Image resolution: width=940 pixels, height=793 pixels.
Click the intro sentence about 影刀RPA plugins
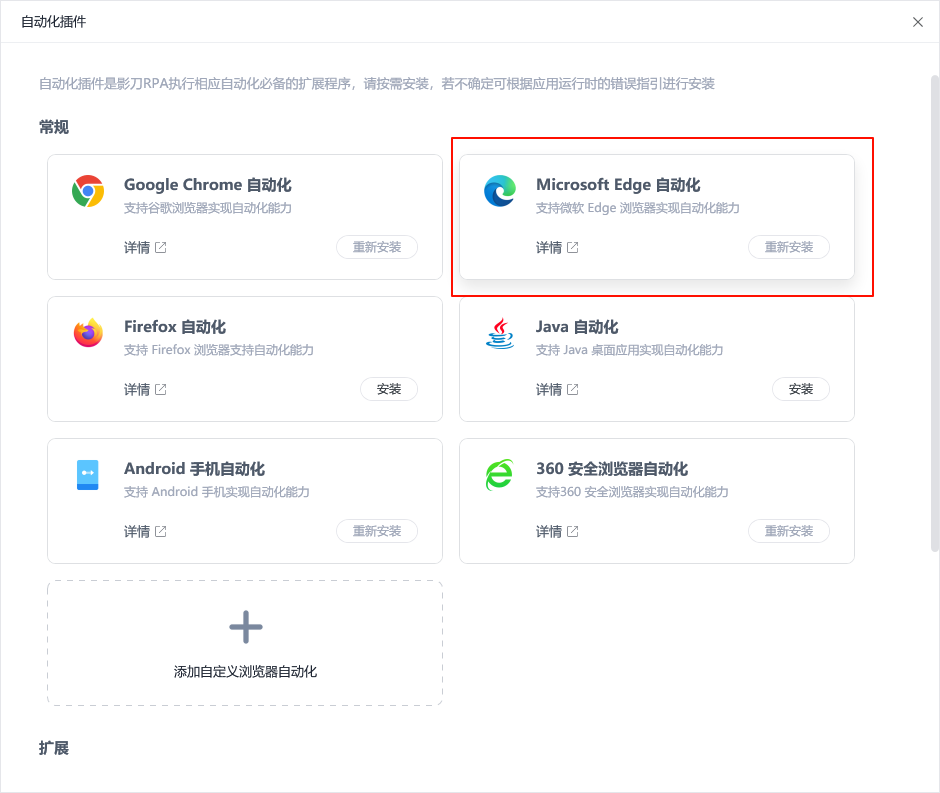pyautogui.click(x=376, y=84)
